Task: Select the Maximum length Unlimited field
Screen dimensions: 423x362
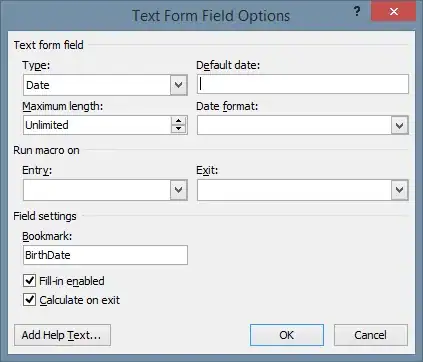Action: point(97,125)
